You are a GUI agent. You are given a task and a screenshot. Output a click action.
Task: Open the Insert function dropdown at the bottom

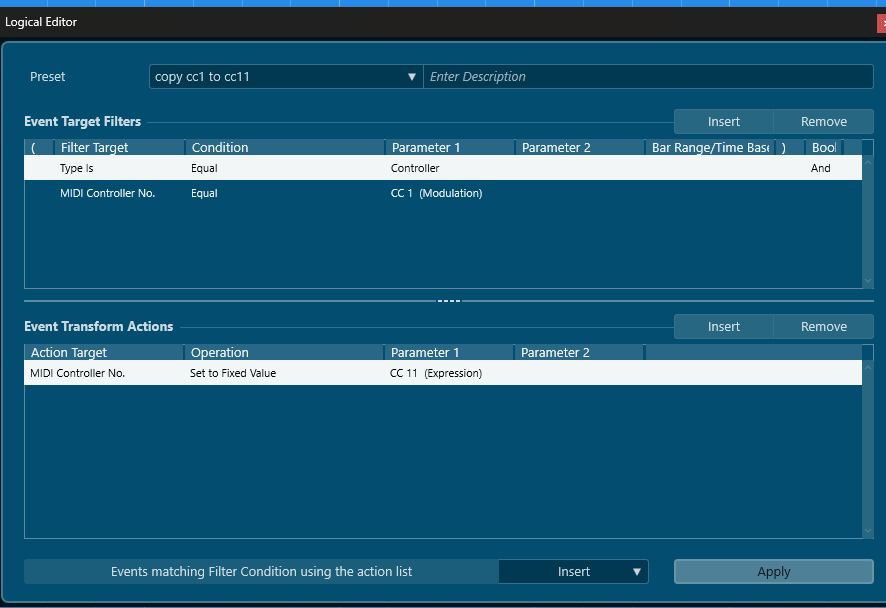point(574,572)
